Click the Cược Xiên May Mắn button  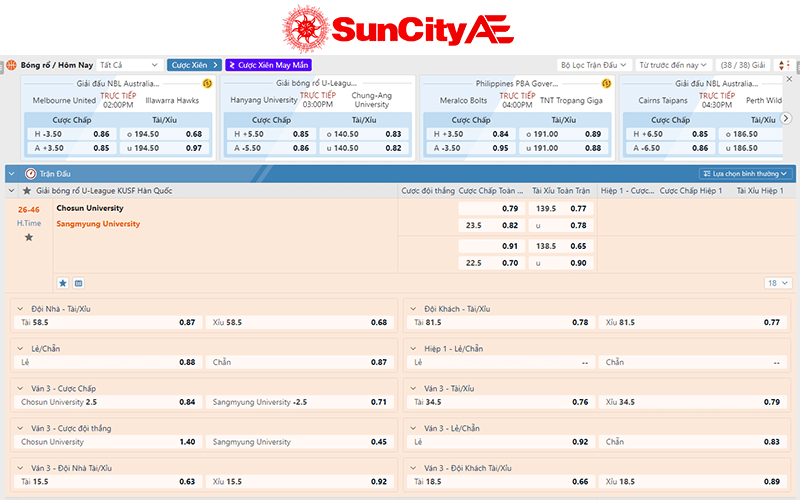click(268, 65)
